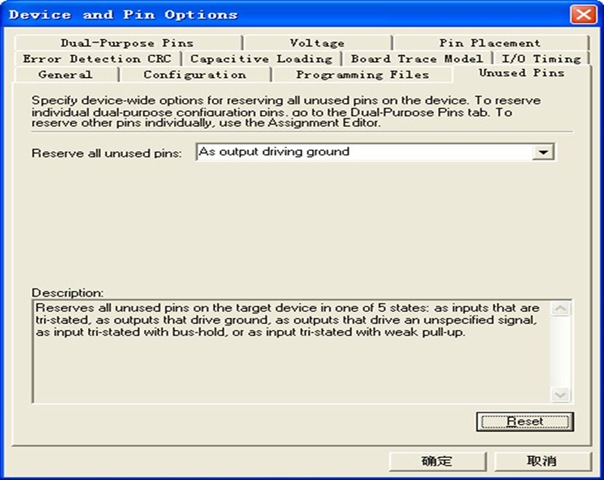
Task: Confirm with the 确定 button
Action: pyautogui.click(x=436, y=461)
